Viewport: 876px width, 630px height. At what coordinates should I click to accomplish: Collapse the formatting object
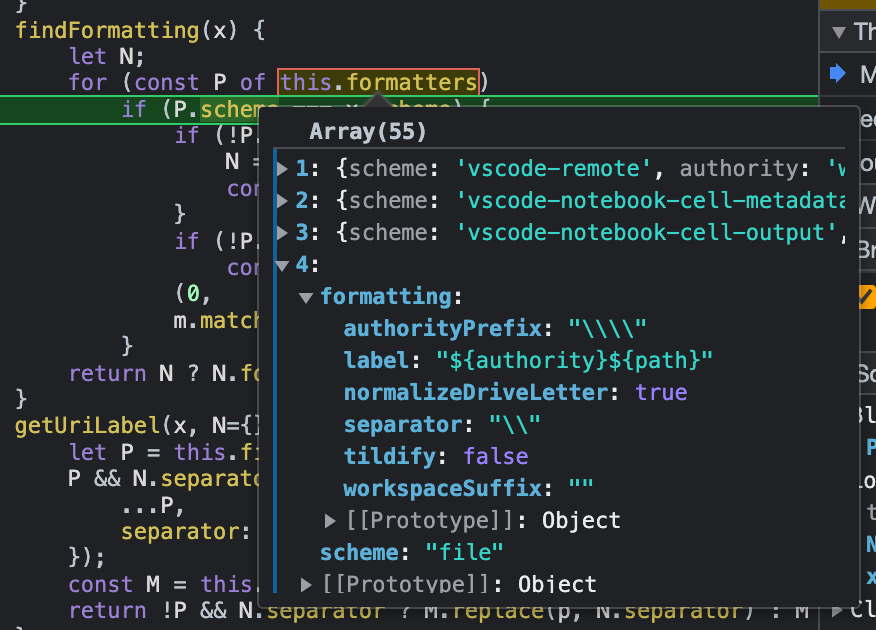click(x=305, y=296)
